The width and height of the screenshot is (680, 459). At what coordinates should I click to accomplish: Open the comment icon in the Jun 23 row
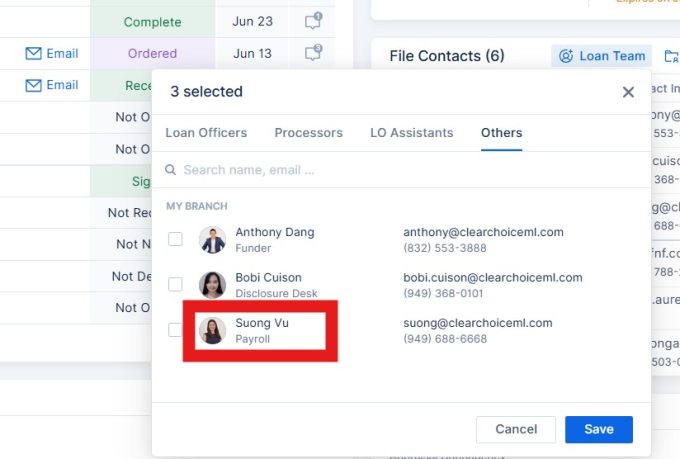click(x=313, y=21)
